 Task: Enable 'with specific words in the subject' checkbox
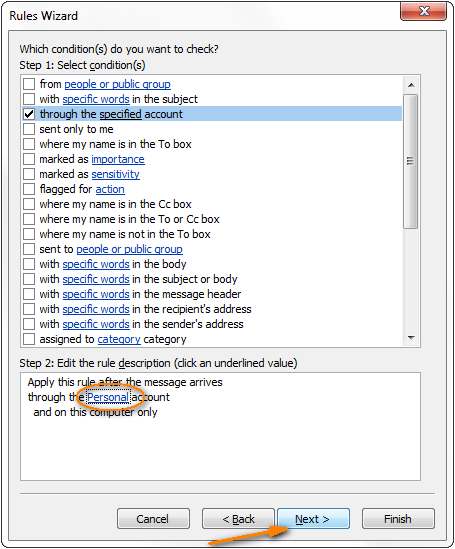coord(29,99)
